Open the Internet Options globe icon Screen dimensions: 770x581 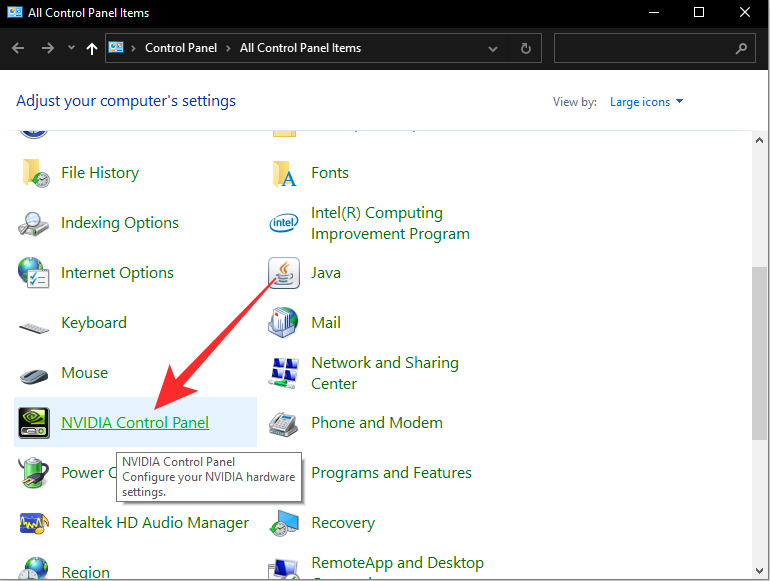click(35, 273)
